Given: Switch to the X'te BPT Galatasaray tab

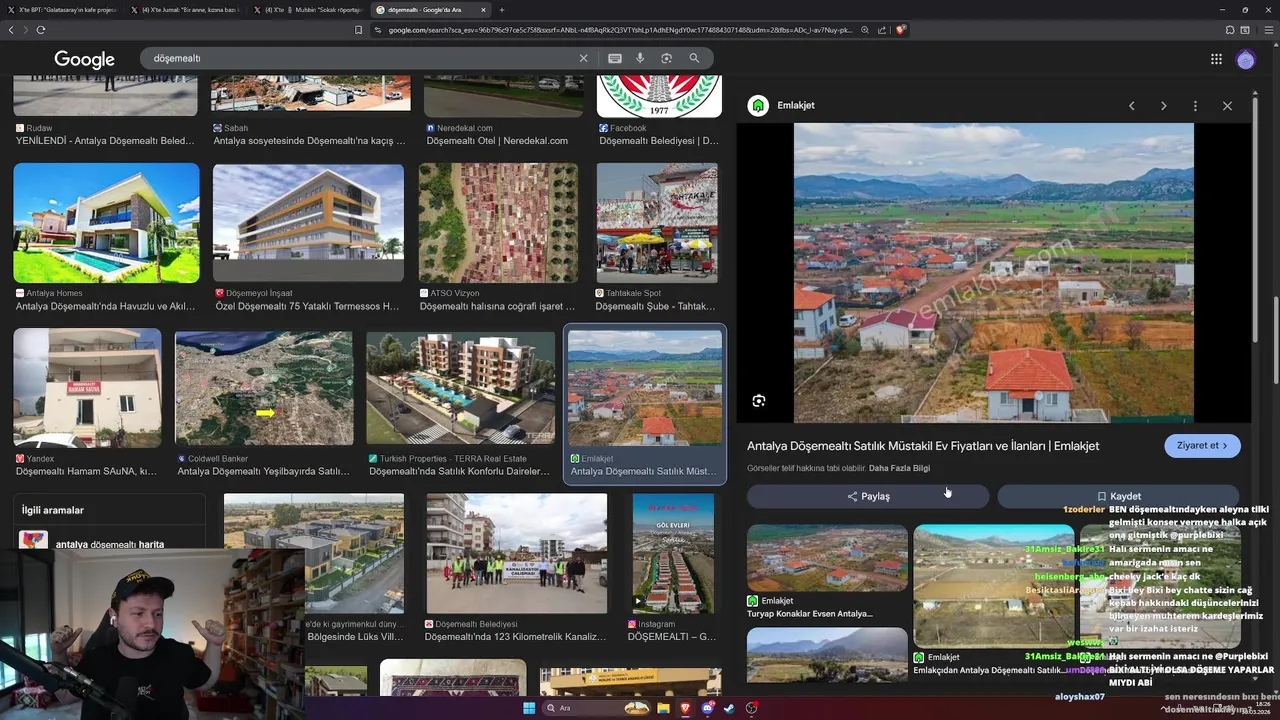Looking at the screenshot, I should point(65,9).
